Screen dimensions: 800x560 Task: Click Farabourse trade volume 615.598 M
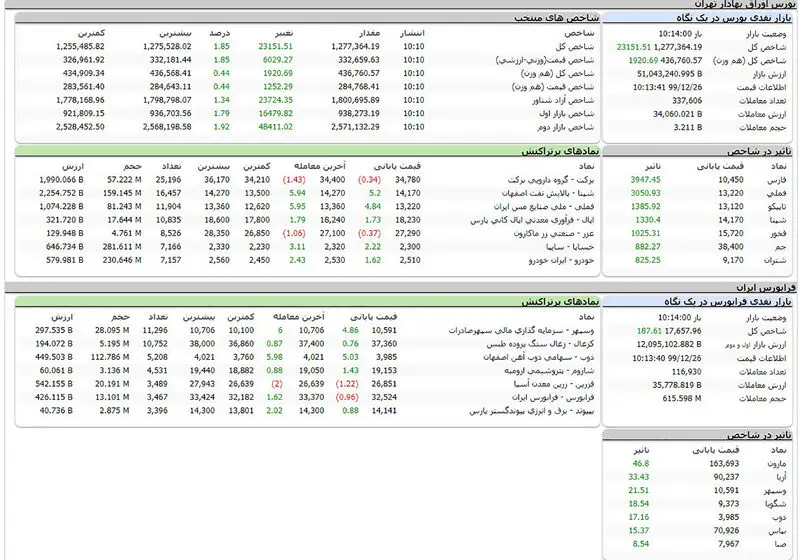pyautogui.click(x=682, y=398)
